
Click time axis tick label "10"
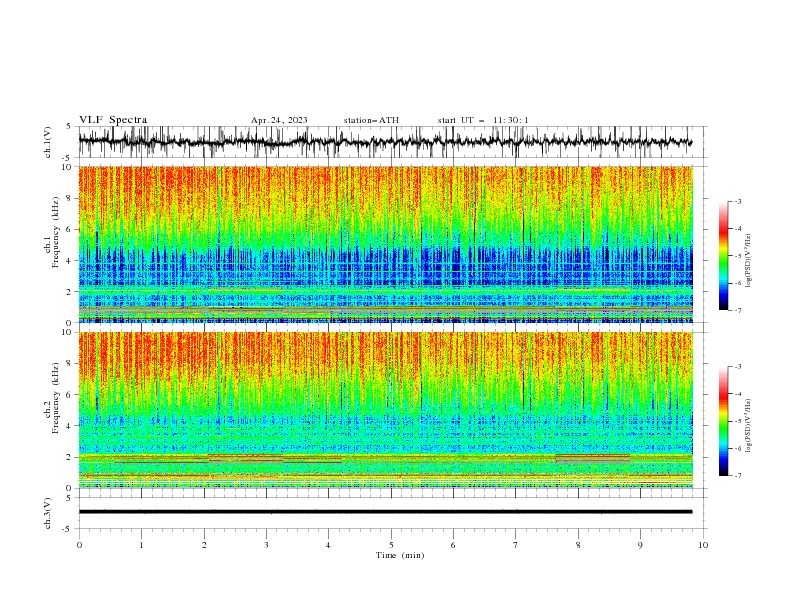[703, 545]
